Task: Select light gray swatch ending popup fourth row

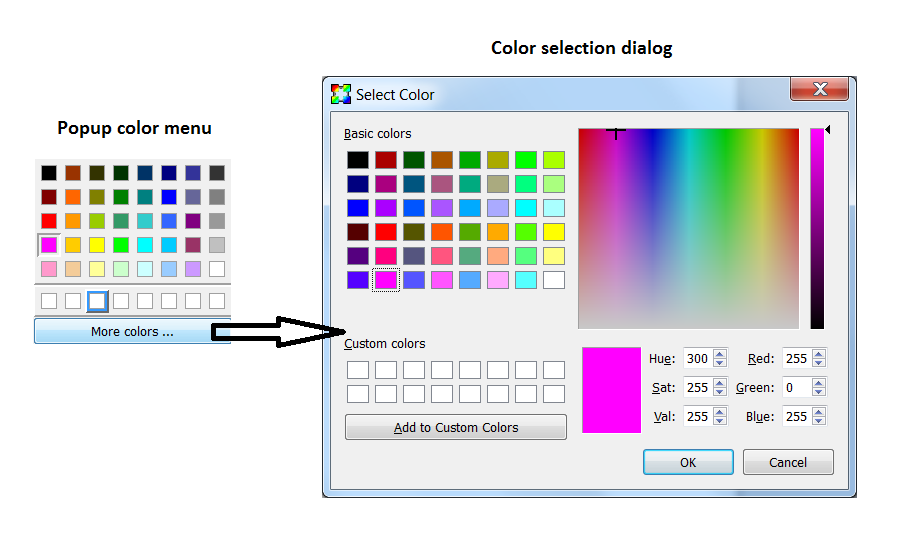Action: [x=217, y=245]
